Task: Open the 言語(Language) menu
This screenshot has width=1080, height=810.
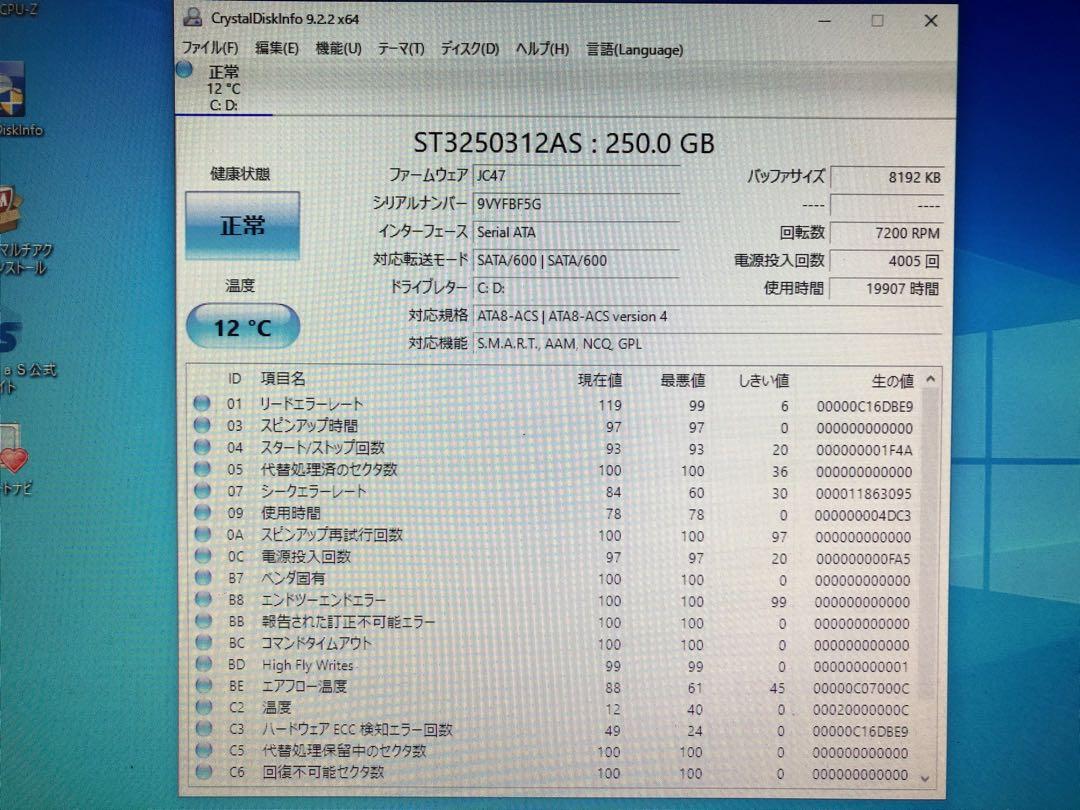Action: click(x=634, y=50)
